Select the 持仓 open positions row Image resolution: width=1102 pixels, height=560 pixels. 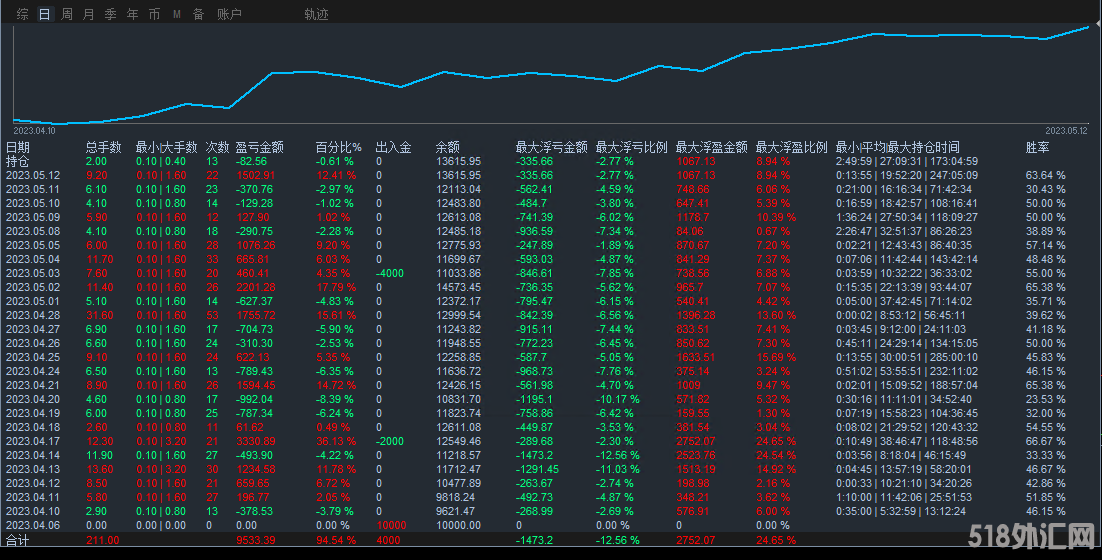18,161
